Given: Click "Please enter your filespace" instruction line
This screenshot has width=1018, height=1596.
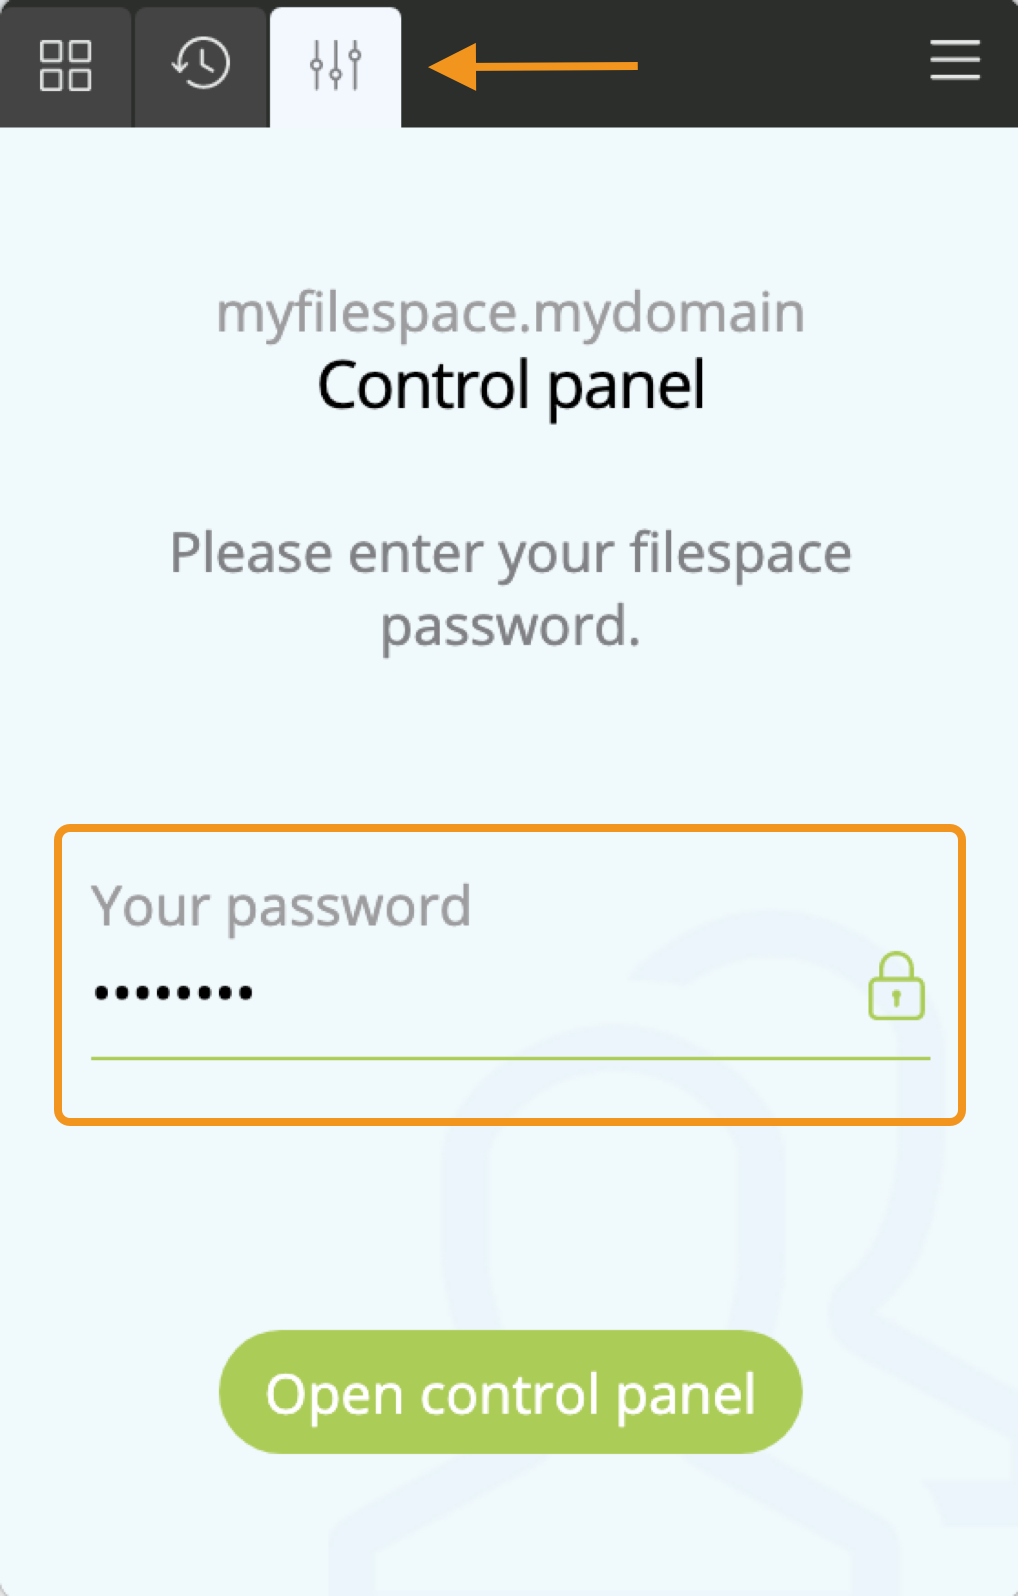Looking at the screenshot, I should (x=510, y=554).
